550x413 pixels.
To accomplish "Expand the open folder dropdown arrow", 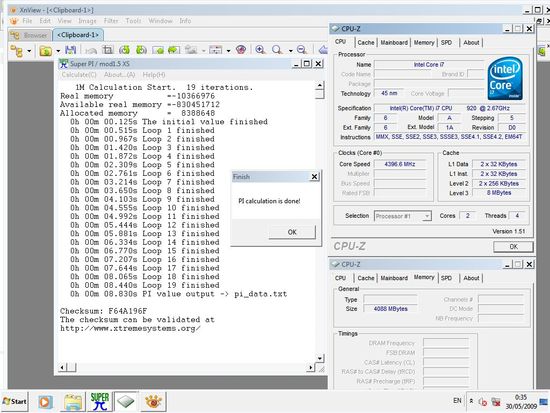I will pyautogui.click(x=58, y=51).
